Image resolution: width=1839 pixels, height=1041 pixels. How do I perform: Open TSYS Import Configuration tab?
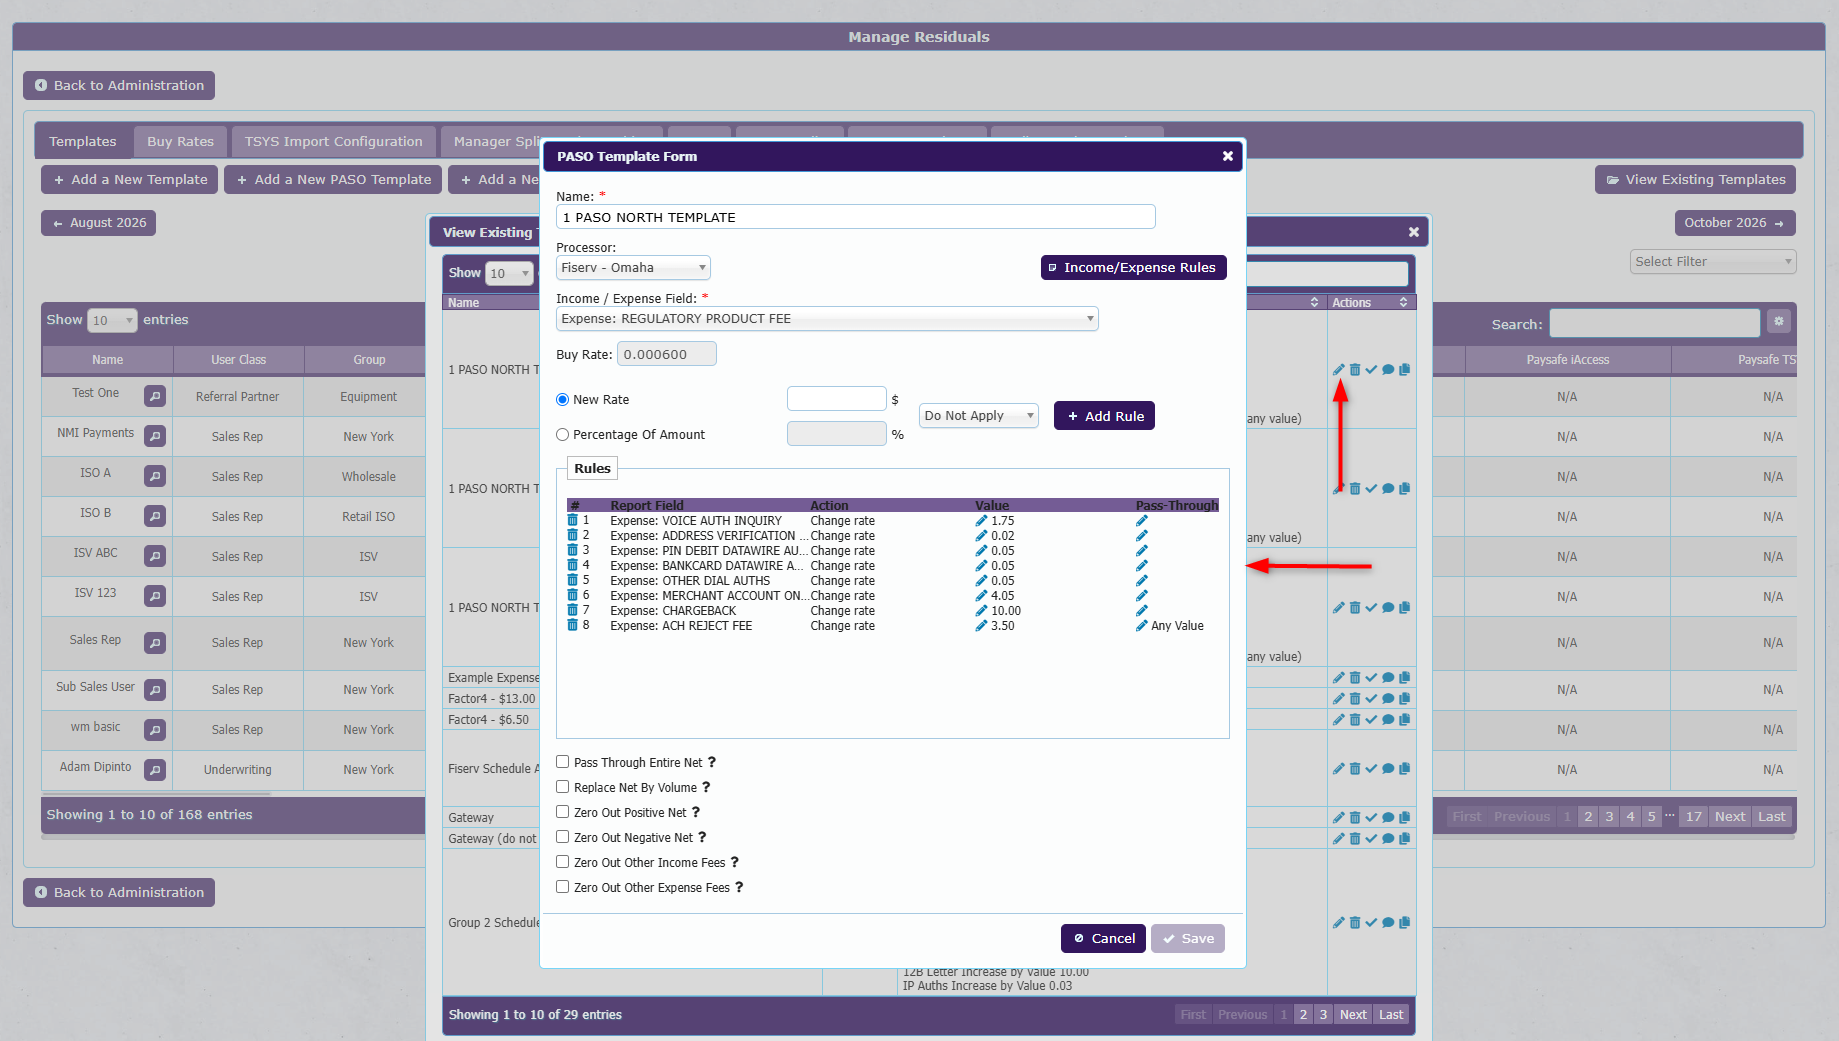tap(334, 141)
